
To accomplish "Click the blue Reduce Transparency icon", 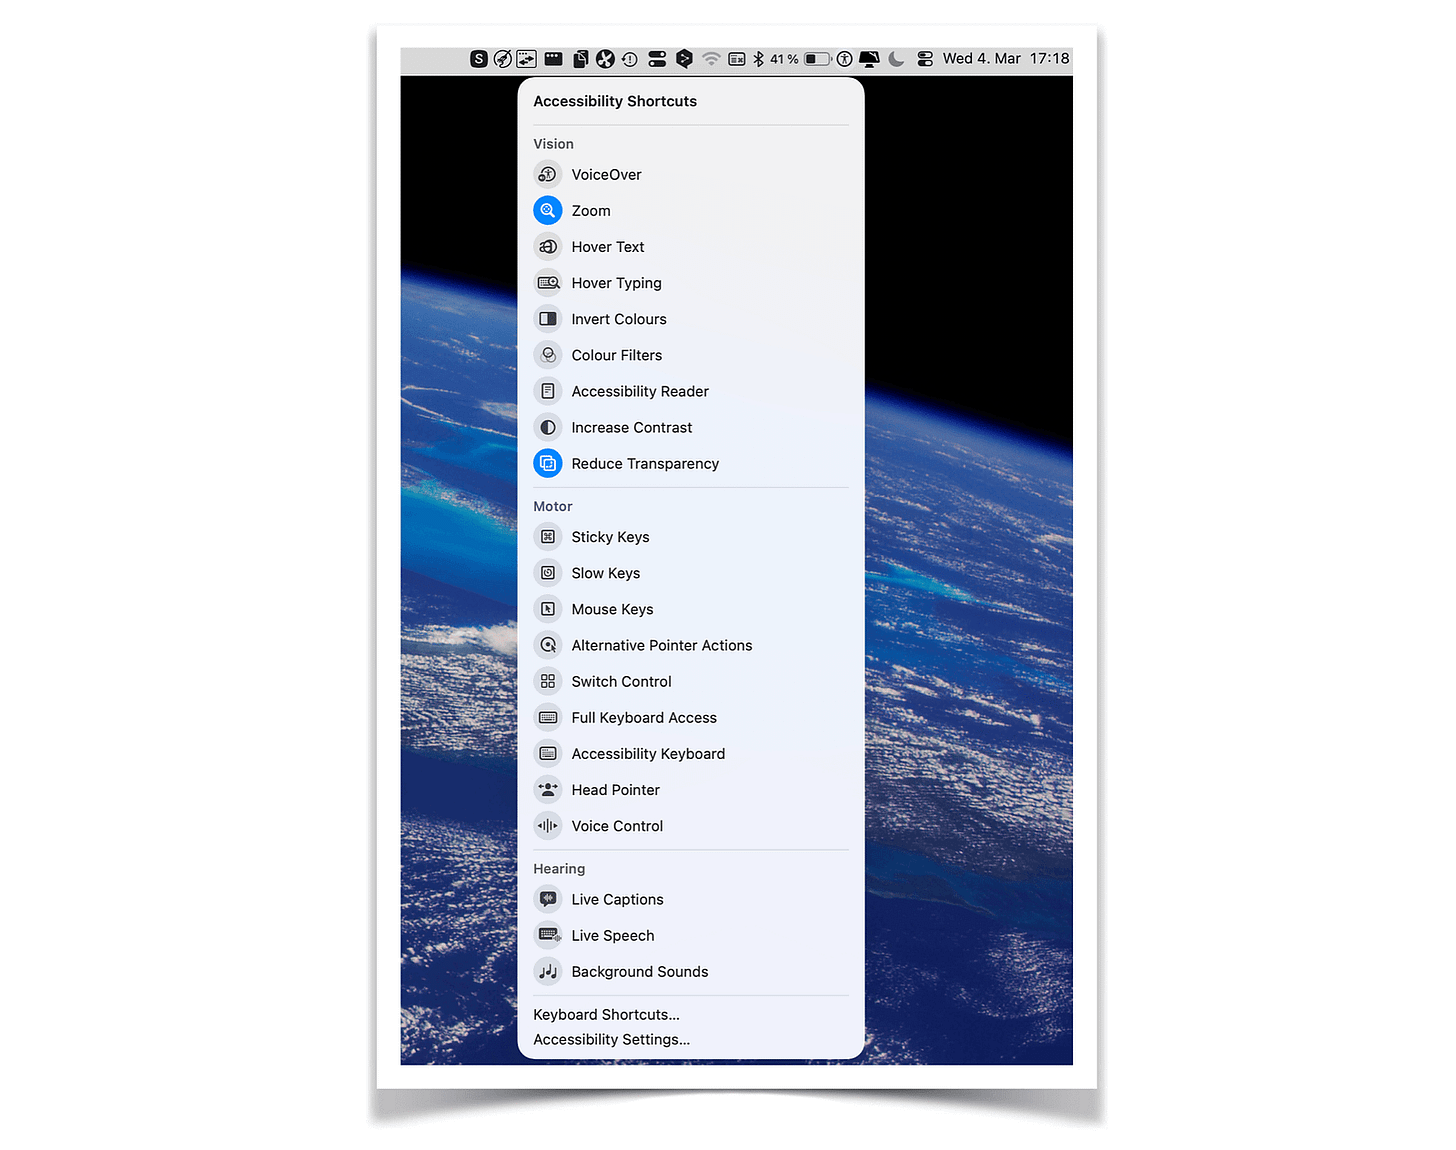I will 547,464.
